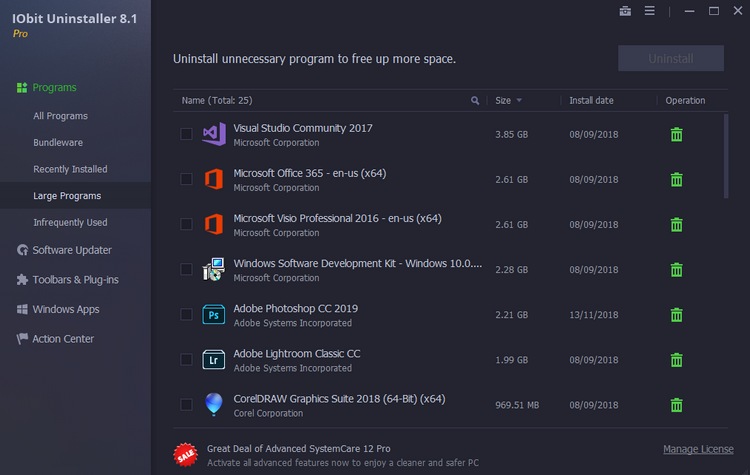750x475 pixels.
Task: Click the Programs grid icon in sidebar
Action: (22, 88)
